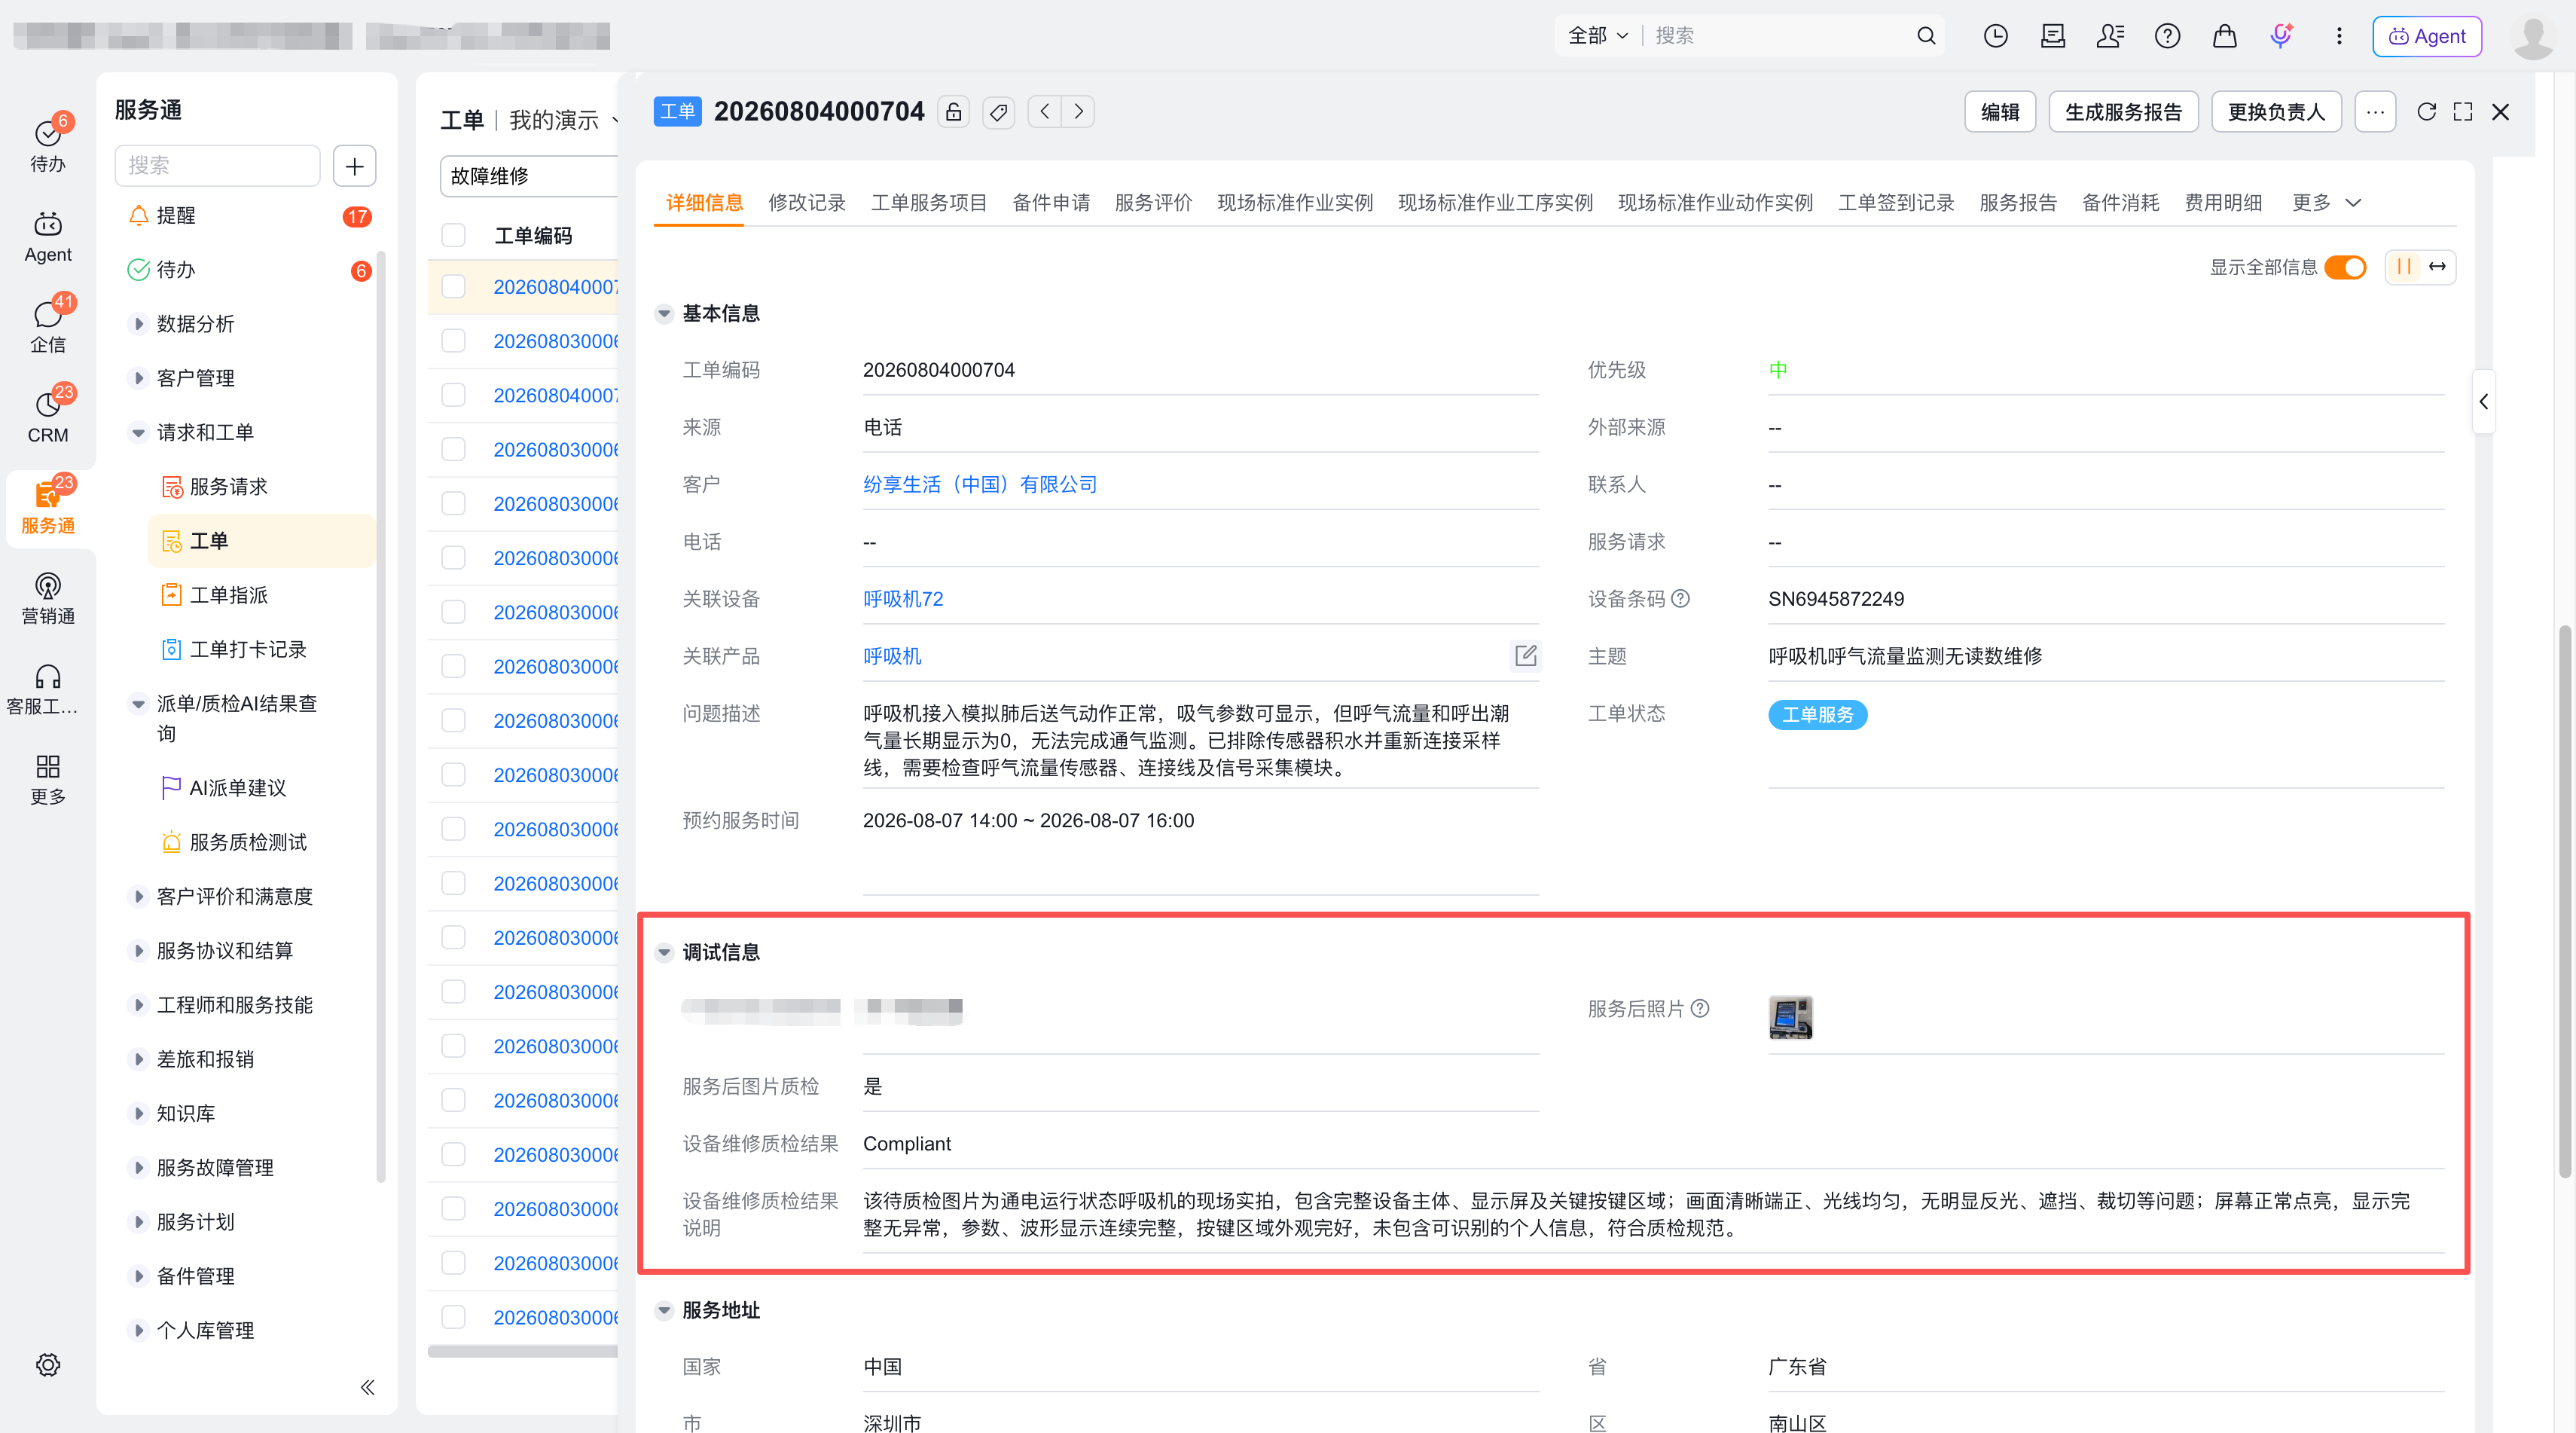The image size is (2576, 1433).
Task: Click help icon next to 设备条码
Action: tap(1680, 599)
